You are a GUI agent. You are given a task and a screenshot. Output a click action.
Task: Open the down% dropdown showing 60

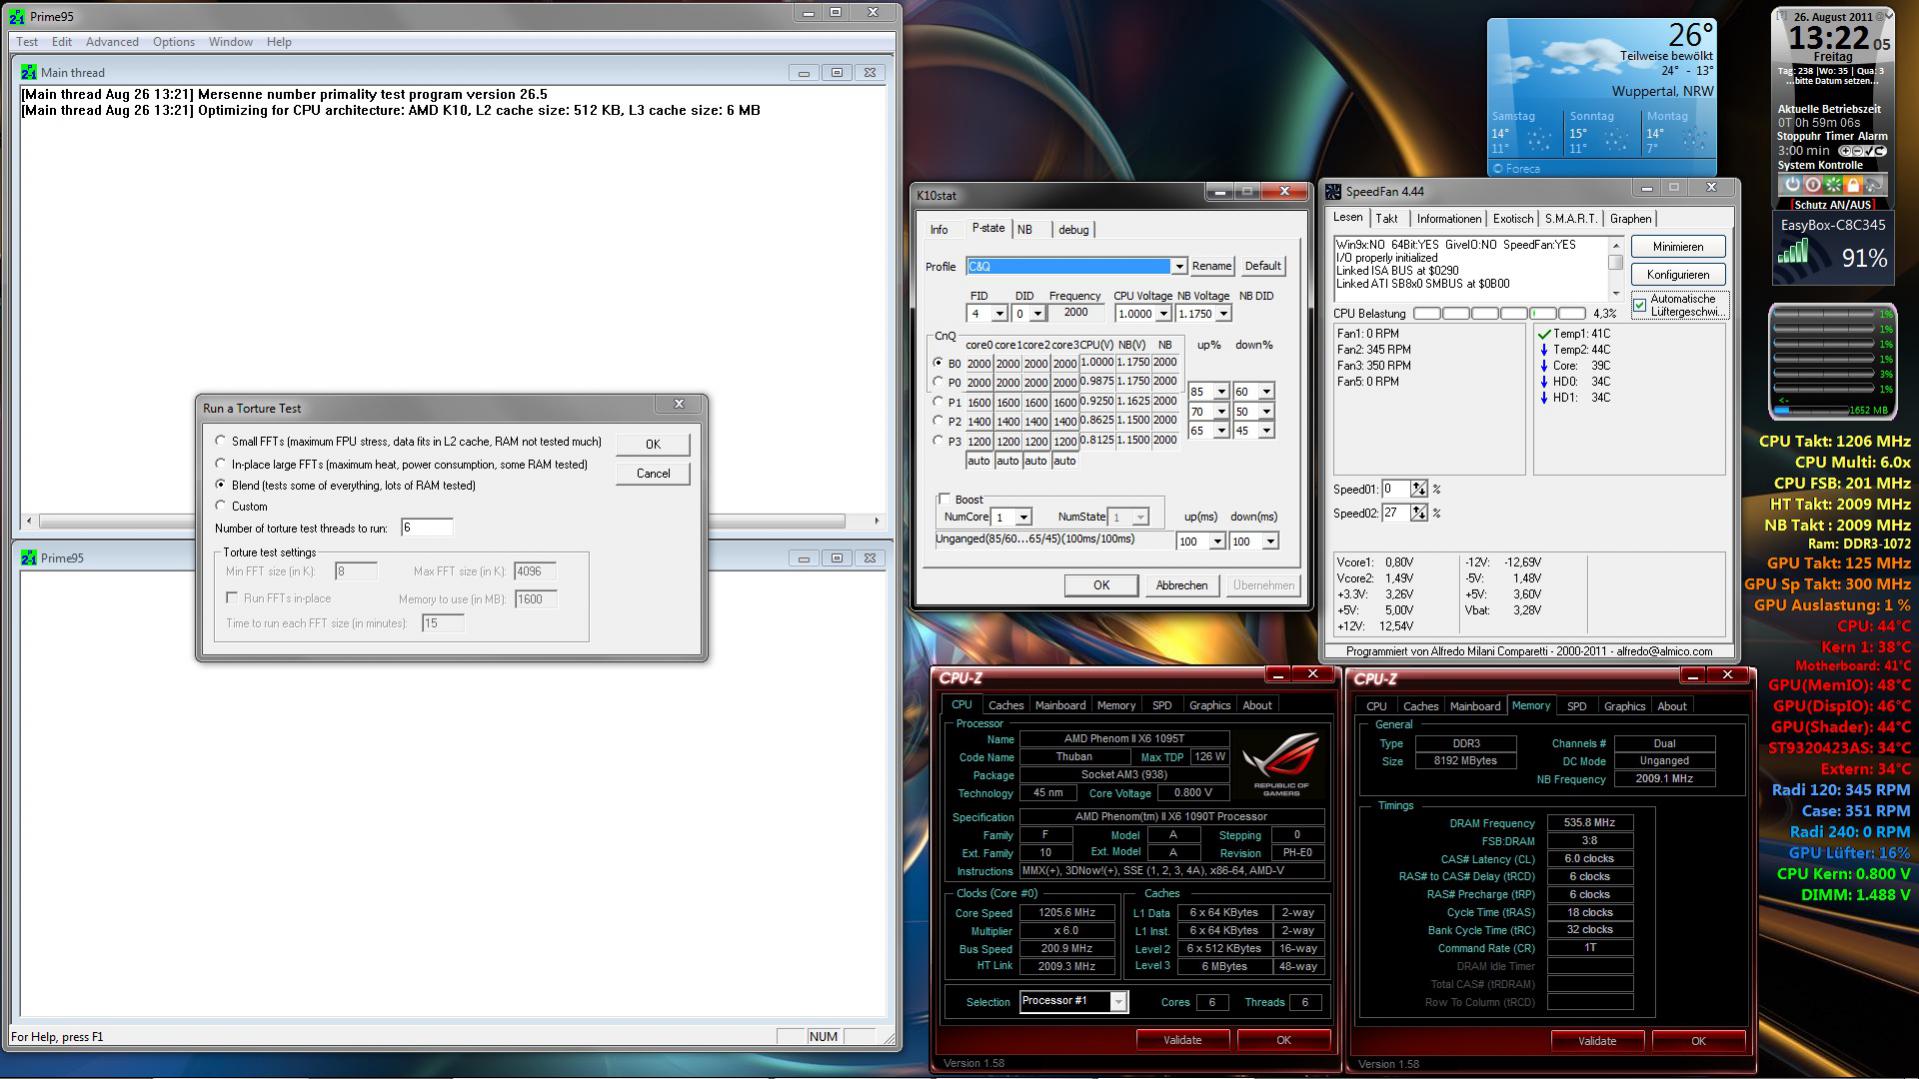(1266, 392)
